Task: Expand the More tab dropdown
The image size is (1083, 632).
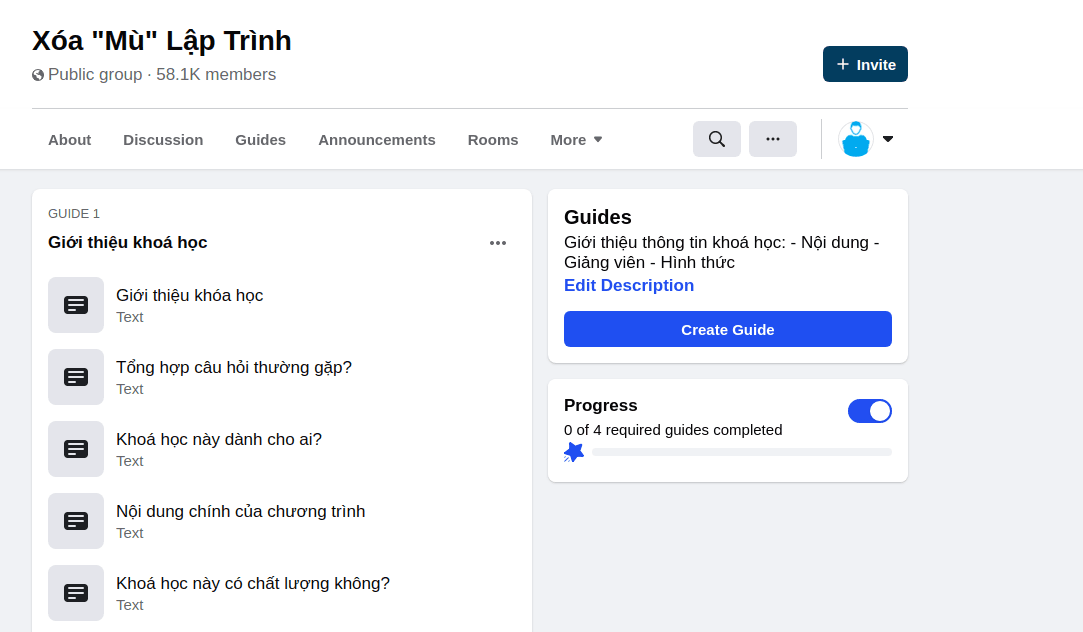Action: (576, 140)
